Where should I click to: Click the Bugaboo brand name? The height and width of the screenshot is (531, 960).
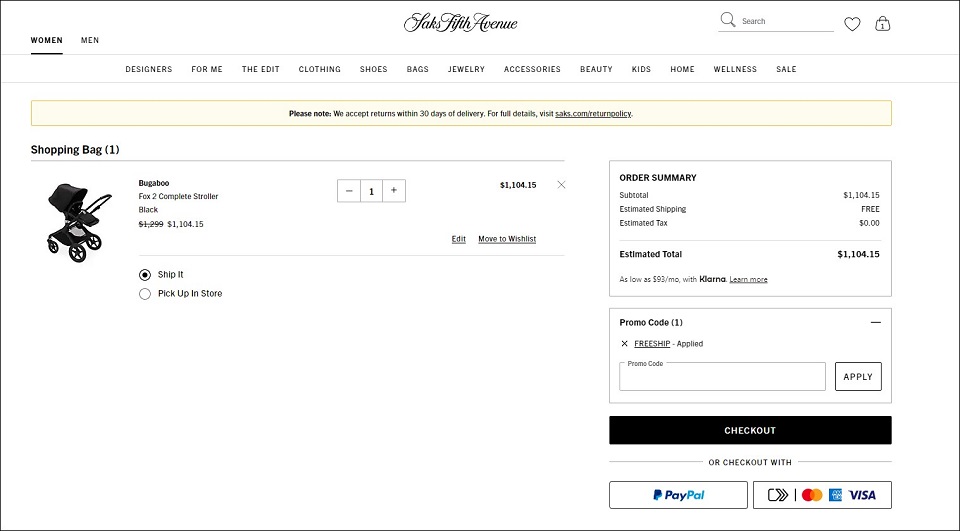[x=154, y=183]
